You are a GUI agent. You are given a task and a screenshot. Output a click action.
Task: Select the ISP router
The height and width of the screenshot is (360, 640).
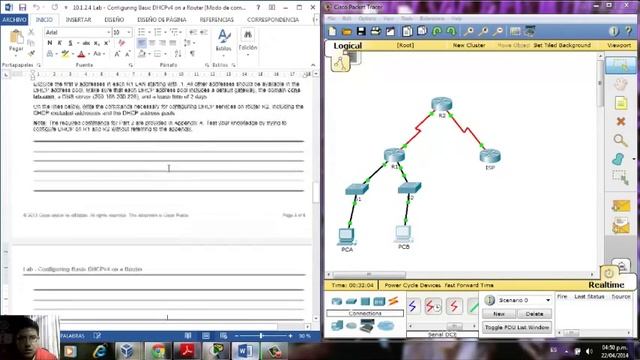pos(490,156)
